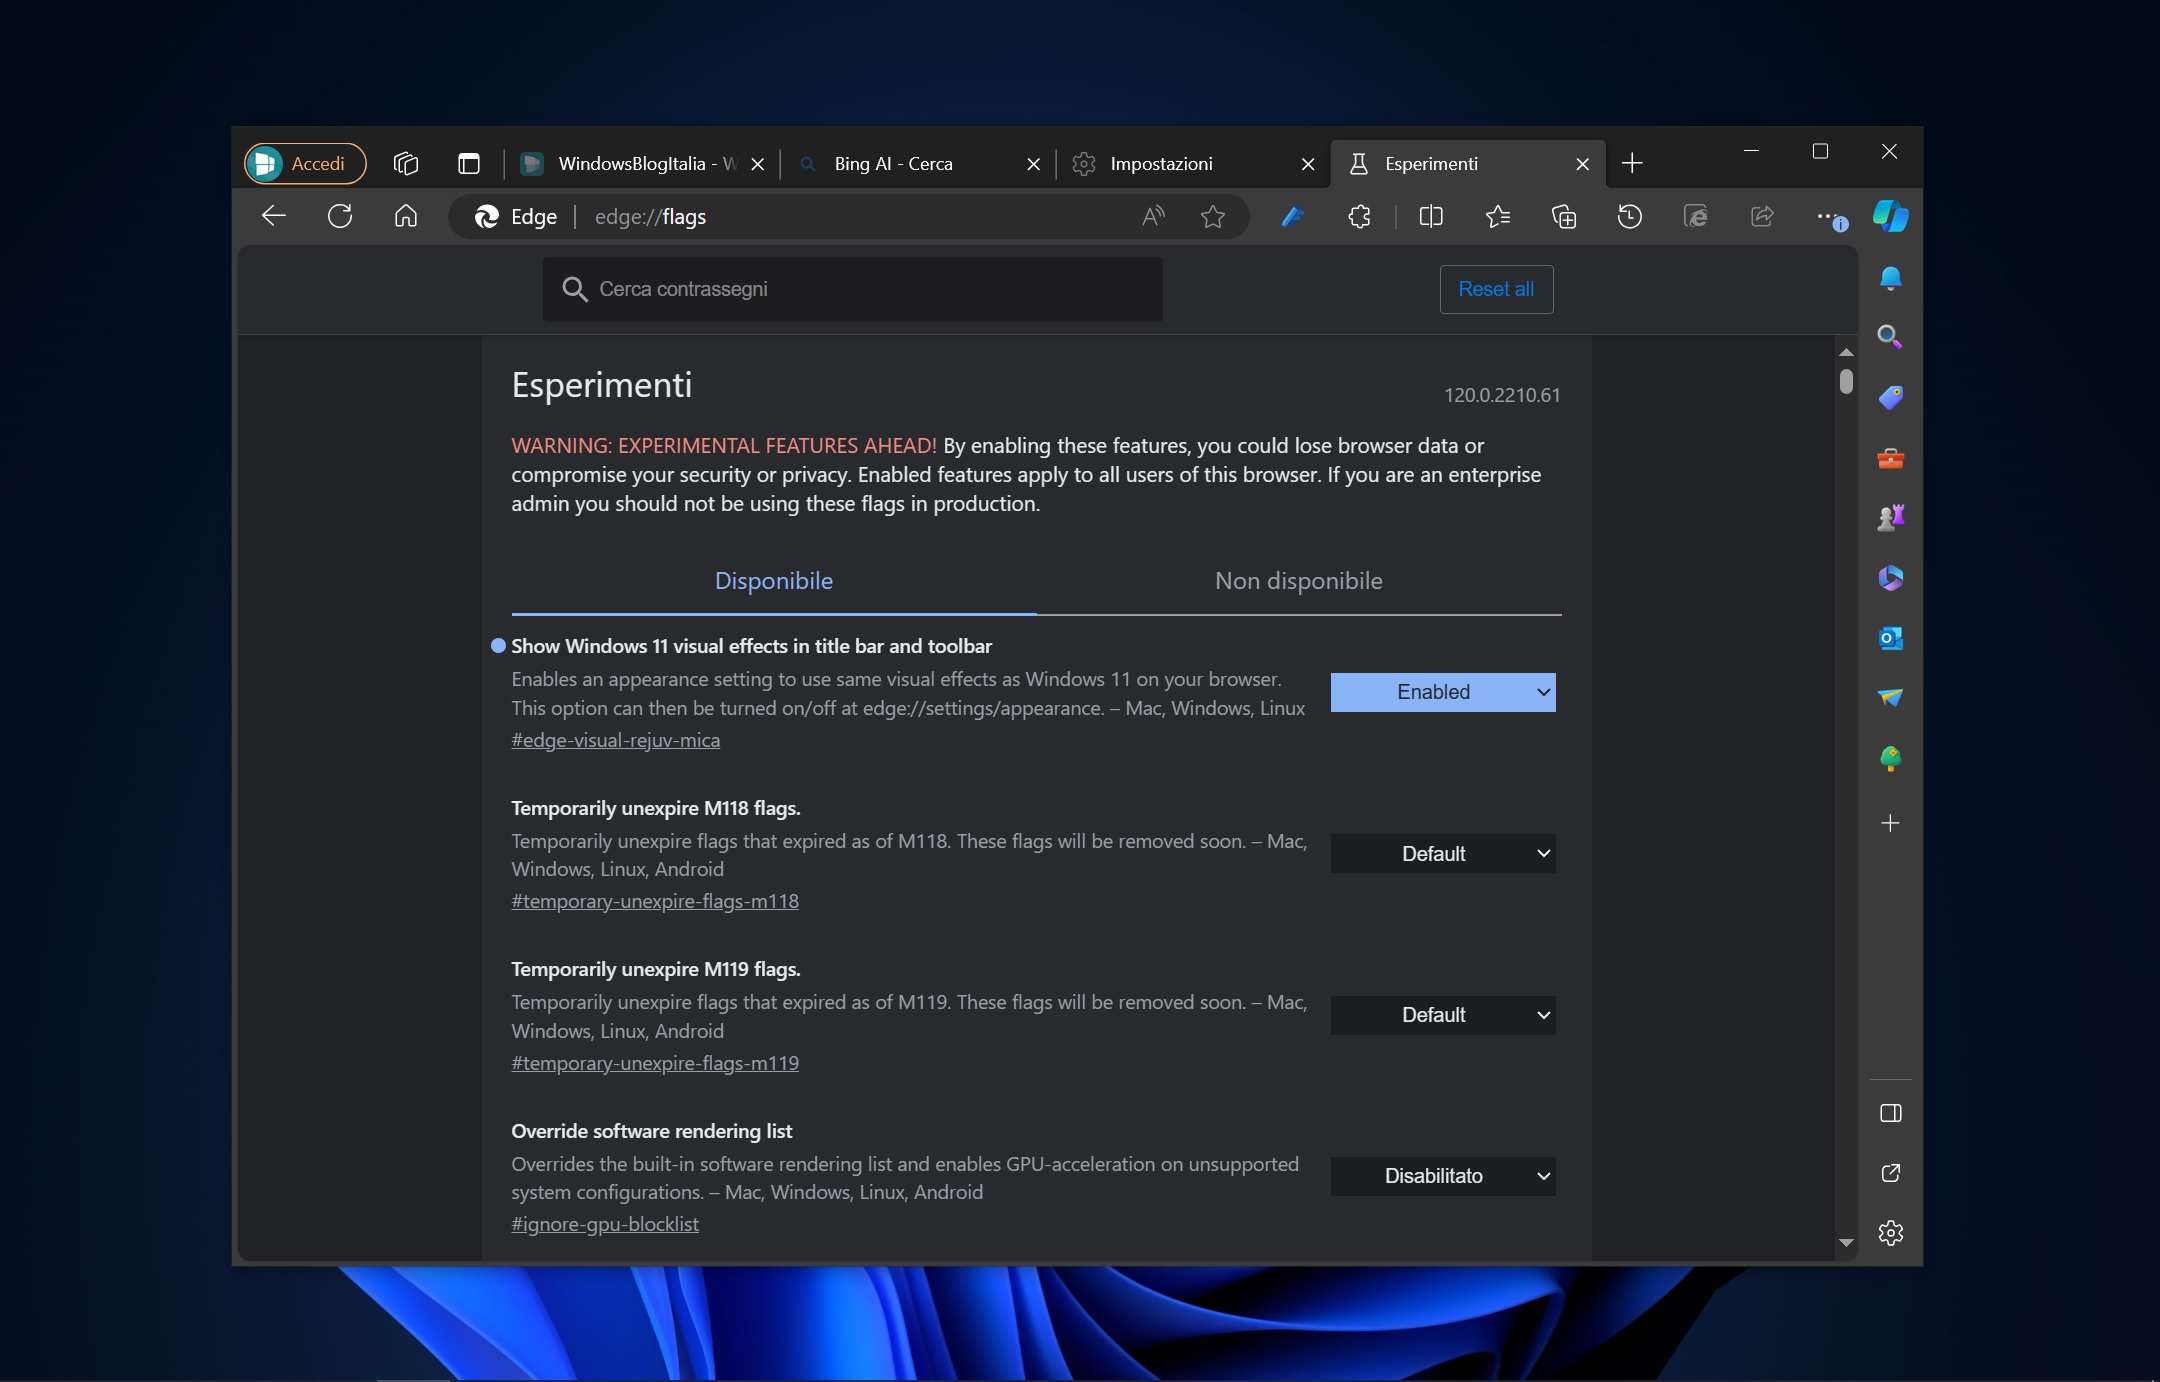Open Default dropdown for M118 flags

(x=1443, y=853)
